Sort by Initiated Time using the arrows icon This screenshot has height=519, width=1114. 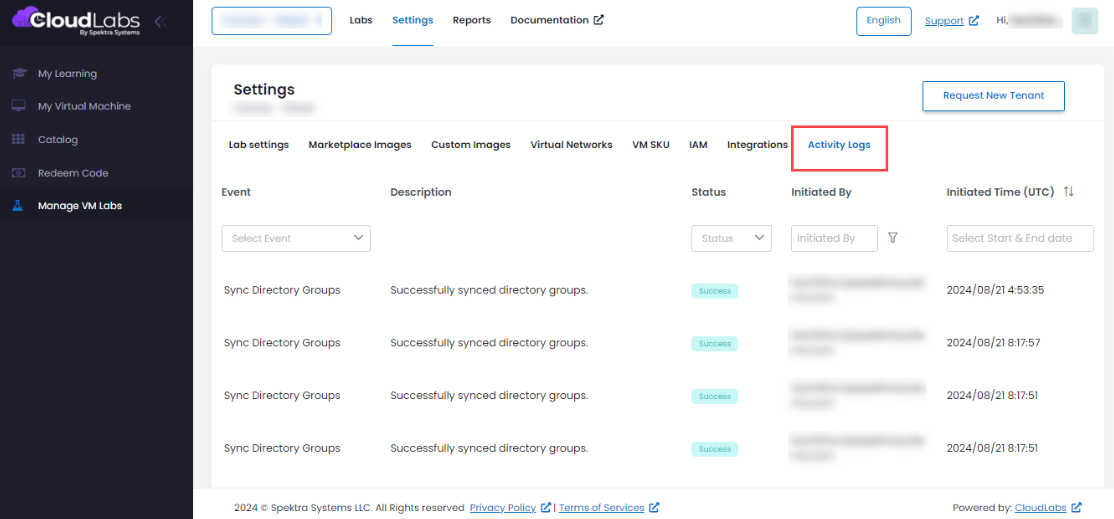tap(1069, 192)
